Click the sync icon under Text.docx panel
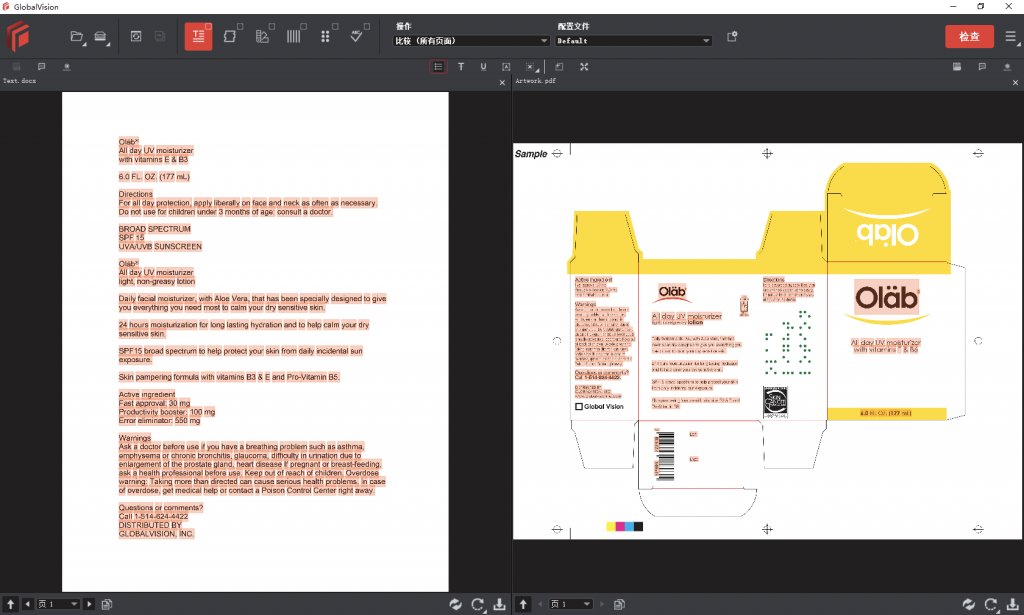The height and width of the screenshot is (615, 1024). (x=455, y=605)
